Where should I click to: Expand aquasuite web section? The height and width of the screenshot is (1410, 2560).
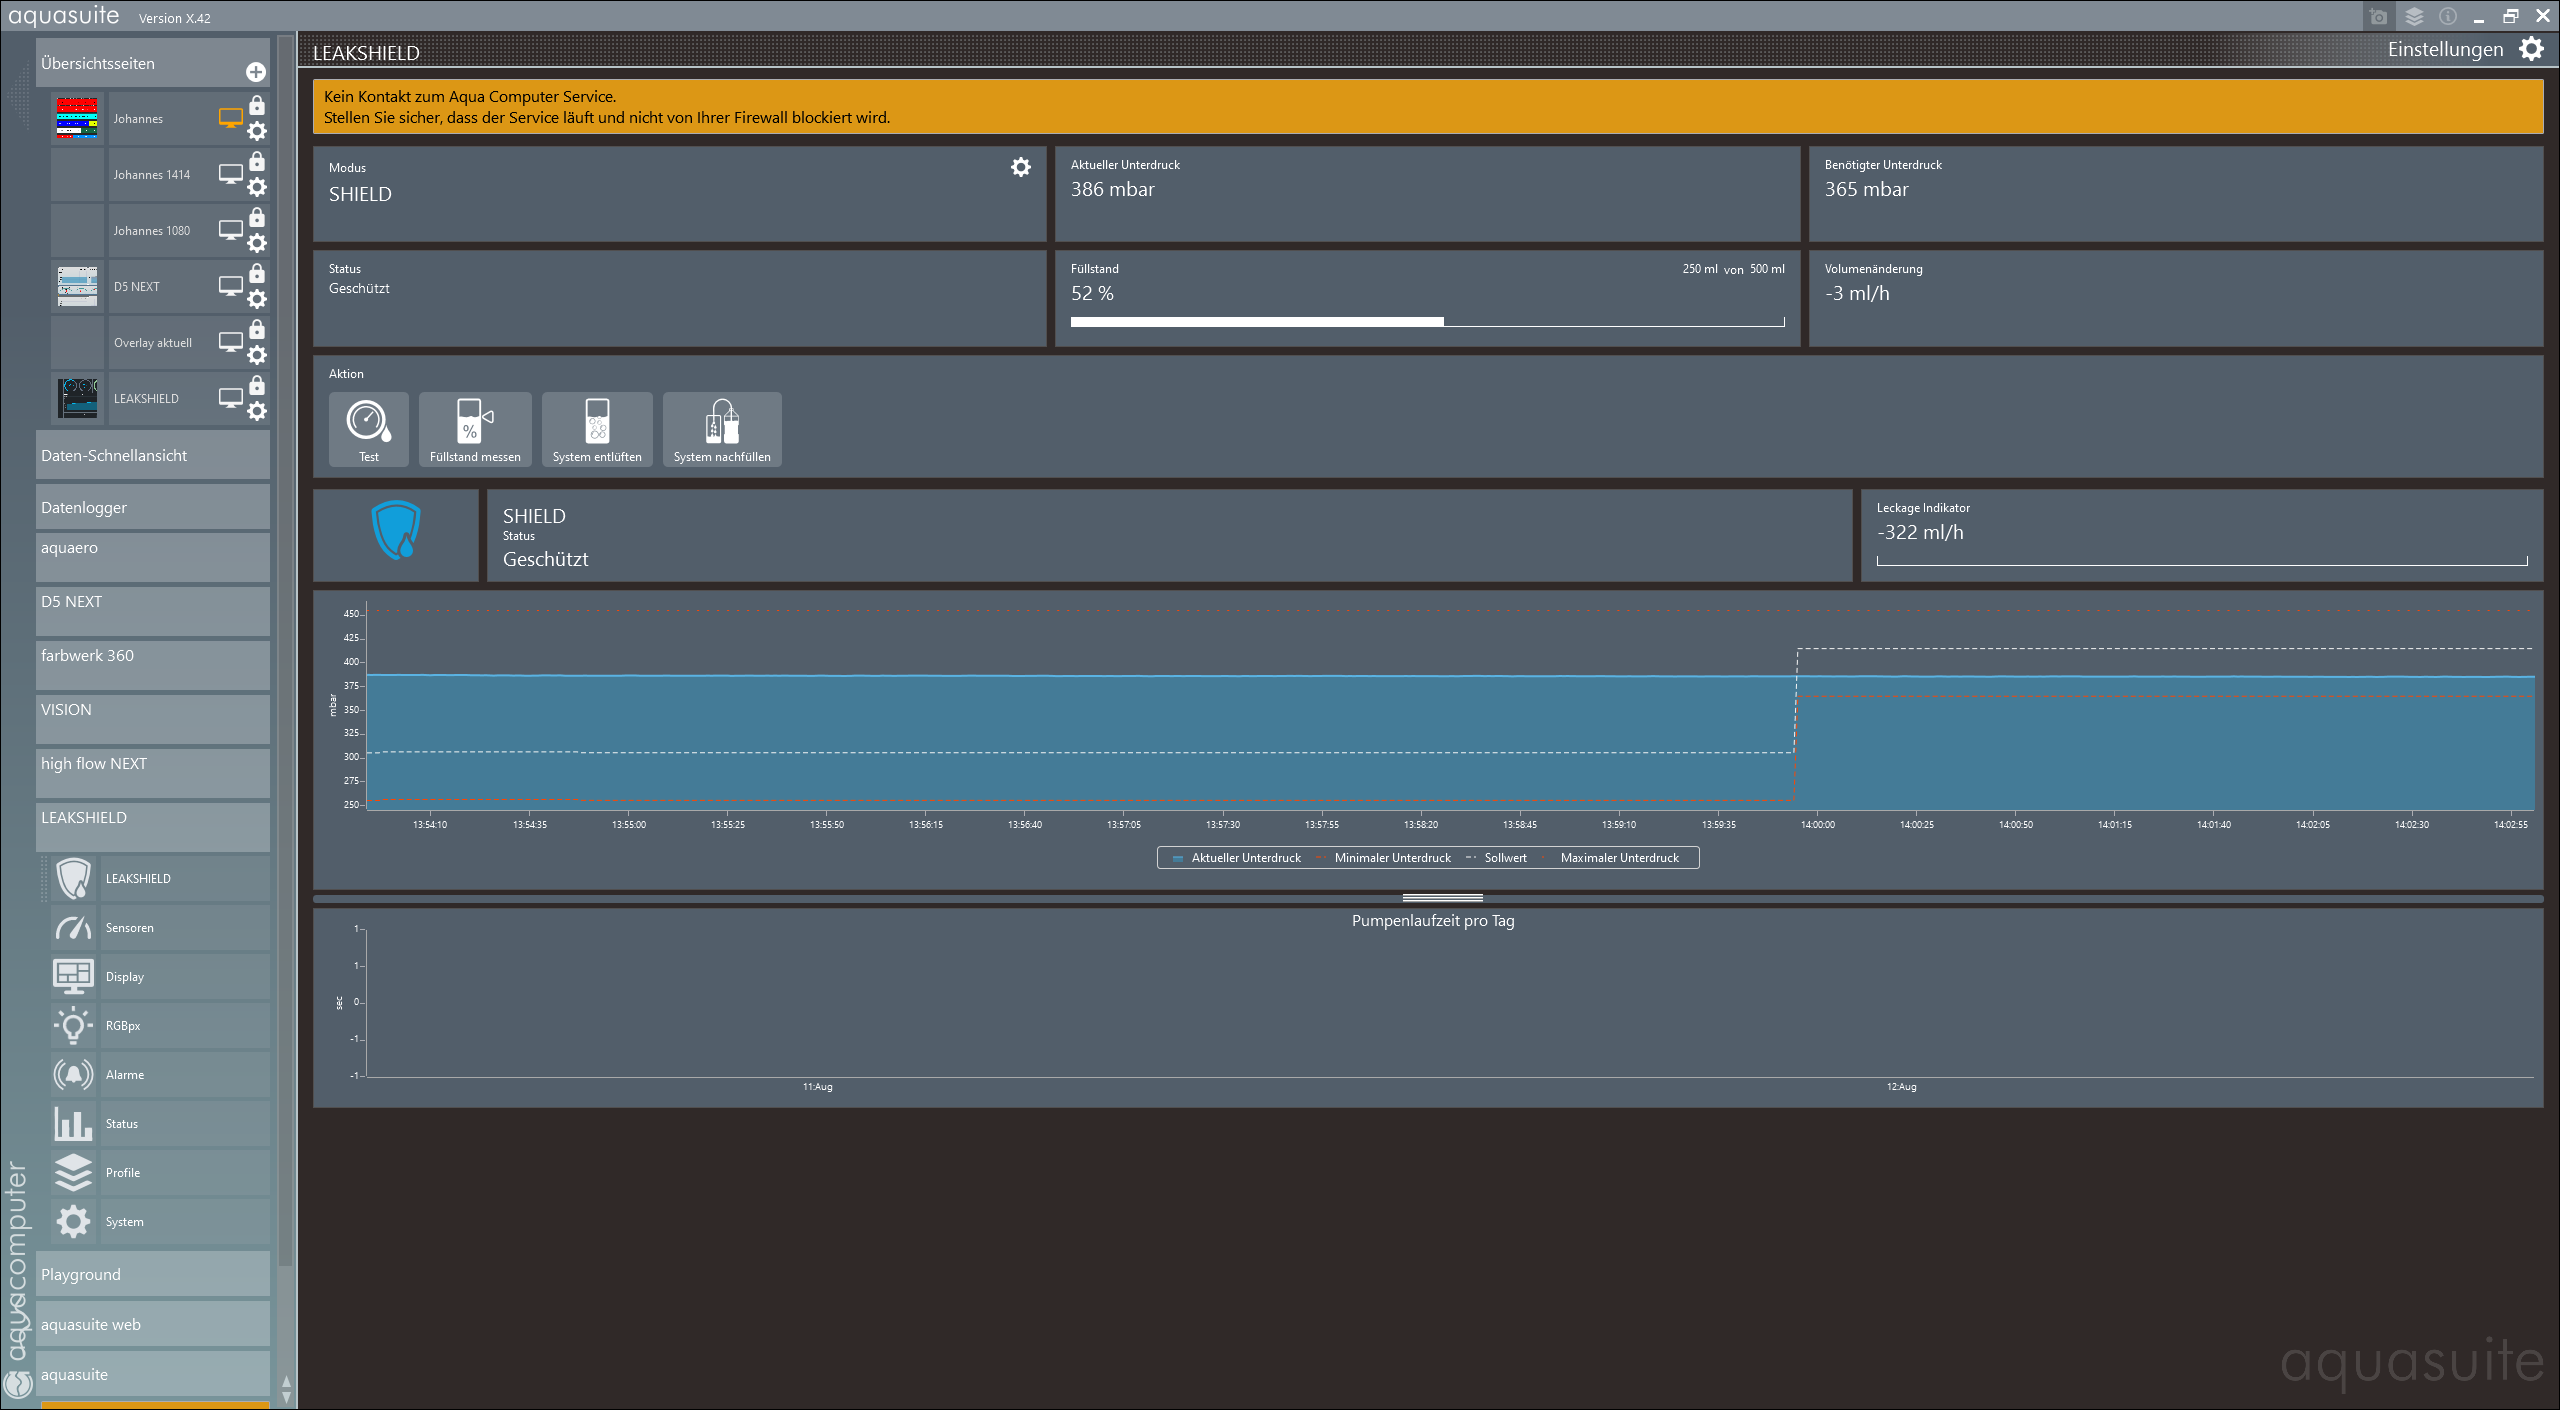[x=153, y=1324]
